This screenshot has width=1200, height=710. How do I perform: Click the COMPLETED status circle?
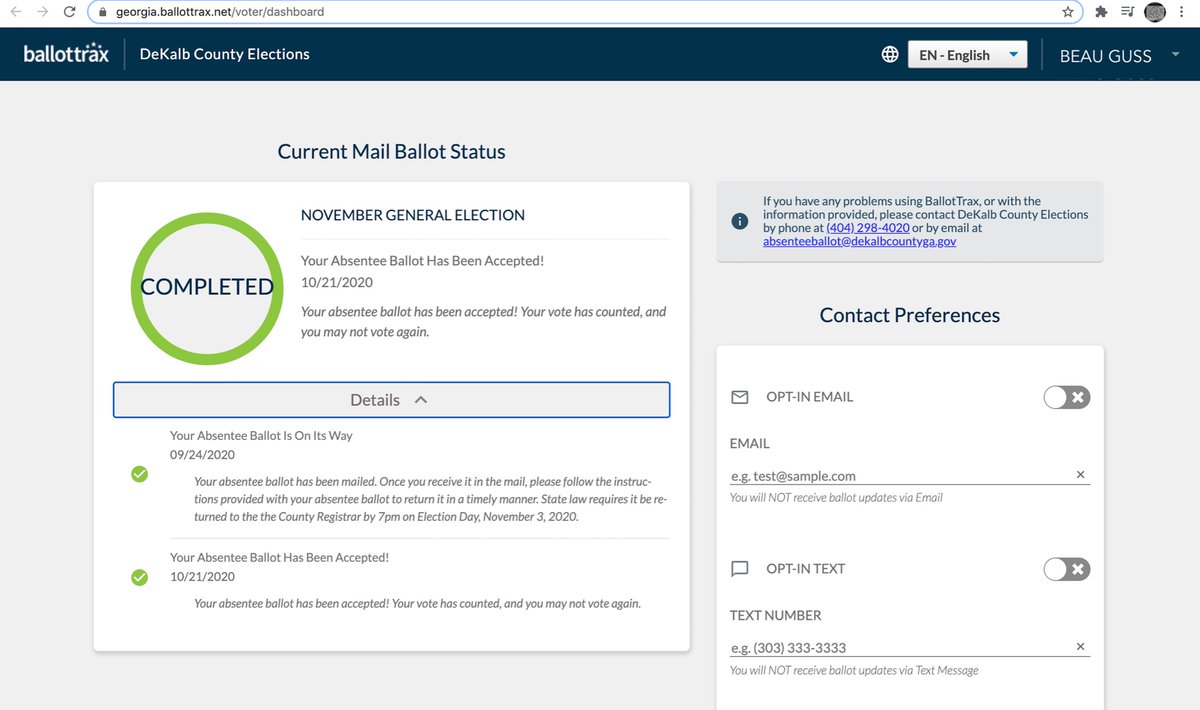tap(207, 287)
